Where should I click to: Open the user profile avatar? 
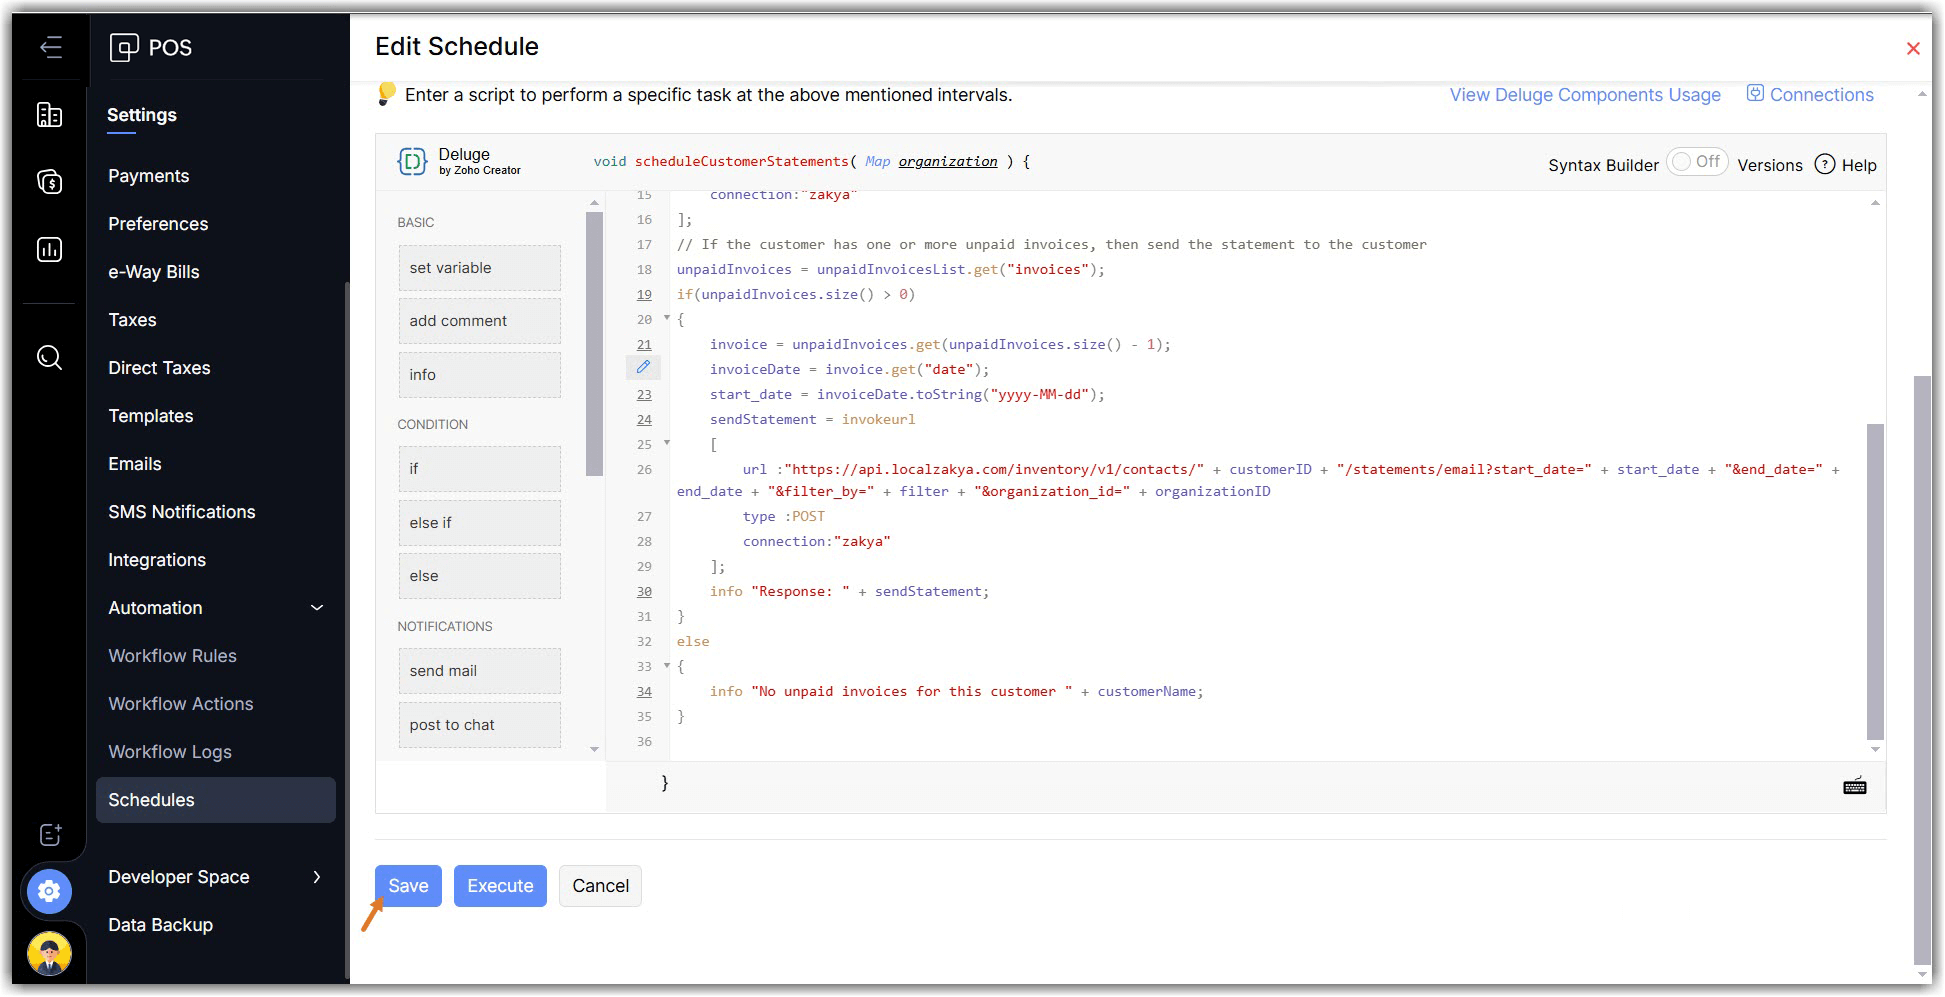pyautogui.click(x=49, y=952)
